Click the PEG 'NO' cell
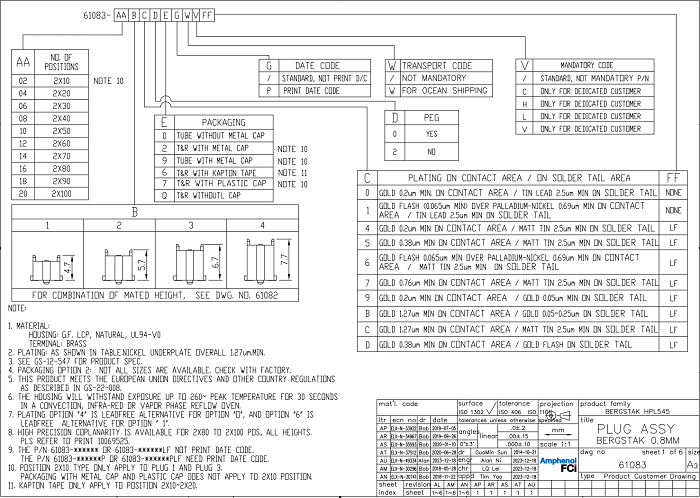The height and width of the screenshot is (498, 700). tap(431, 152)
